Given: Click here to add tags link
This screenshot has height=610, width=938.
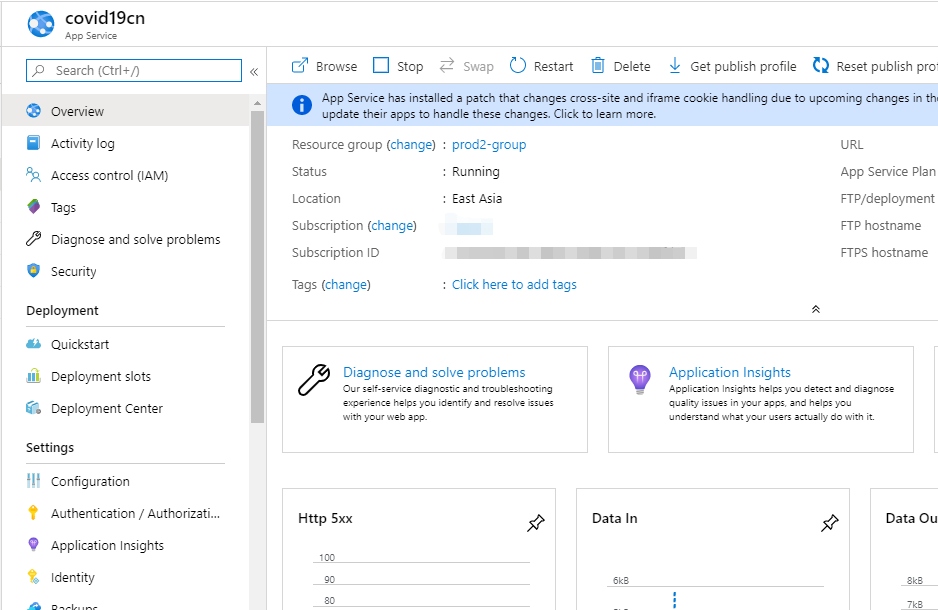Looking at the screenshot, I should coord(514,284).
